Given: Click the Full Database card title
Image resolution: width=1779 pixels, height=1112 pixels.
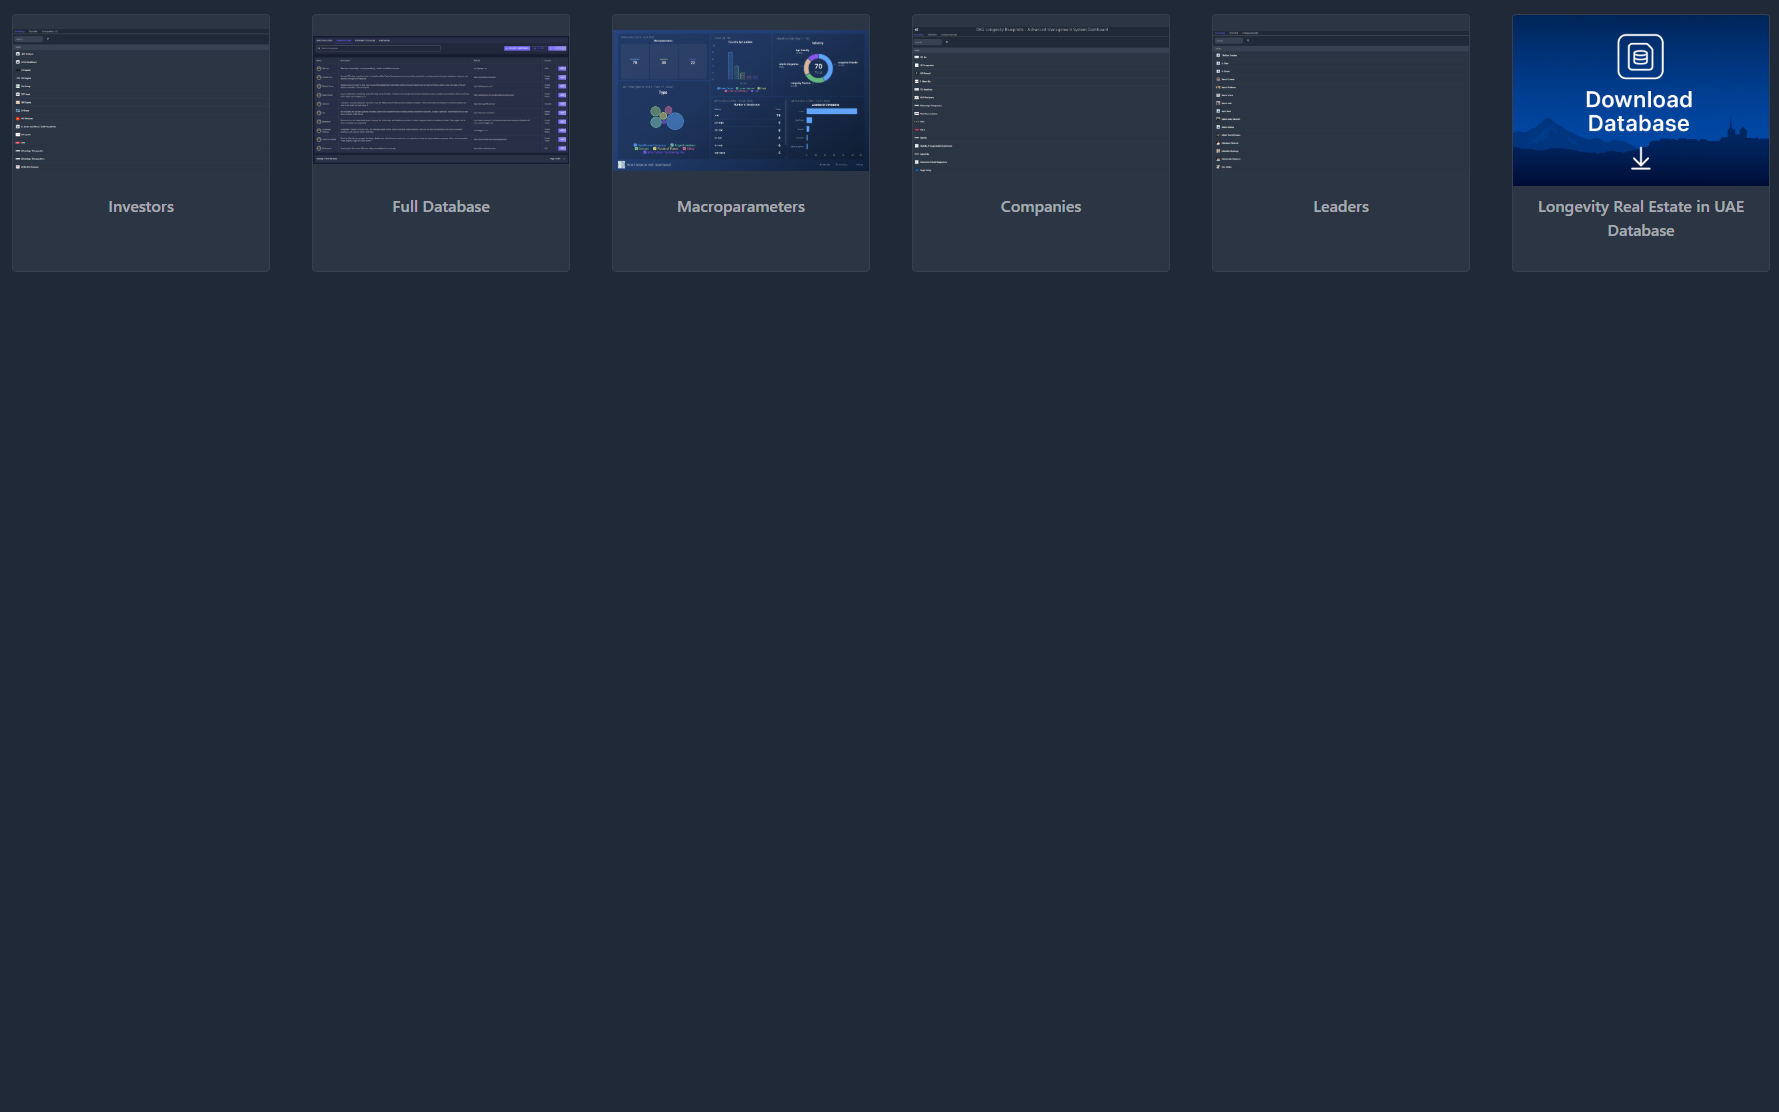Looking at the screenshot, I should 441,207.
